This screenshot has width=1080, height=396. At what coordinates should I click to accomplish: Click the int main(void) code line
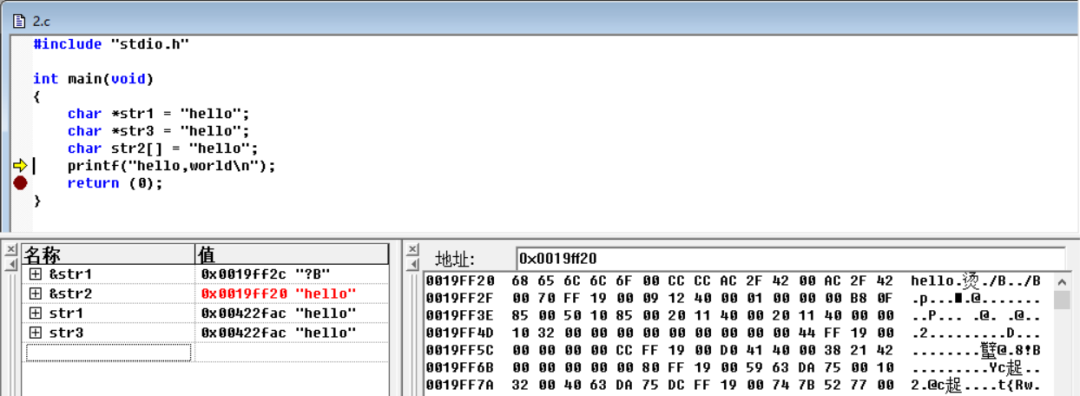94,79
